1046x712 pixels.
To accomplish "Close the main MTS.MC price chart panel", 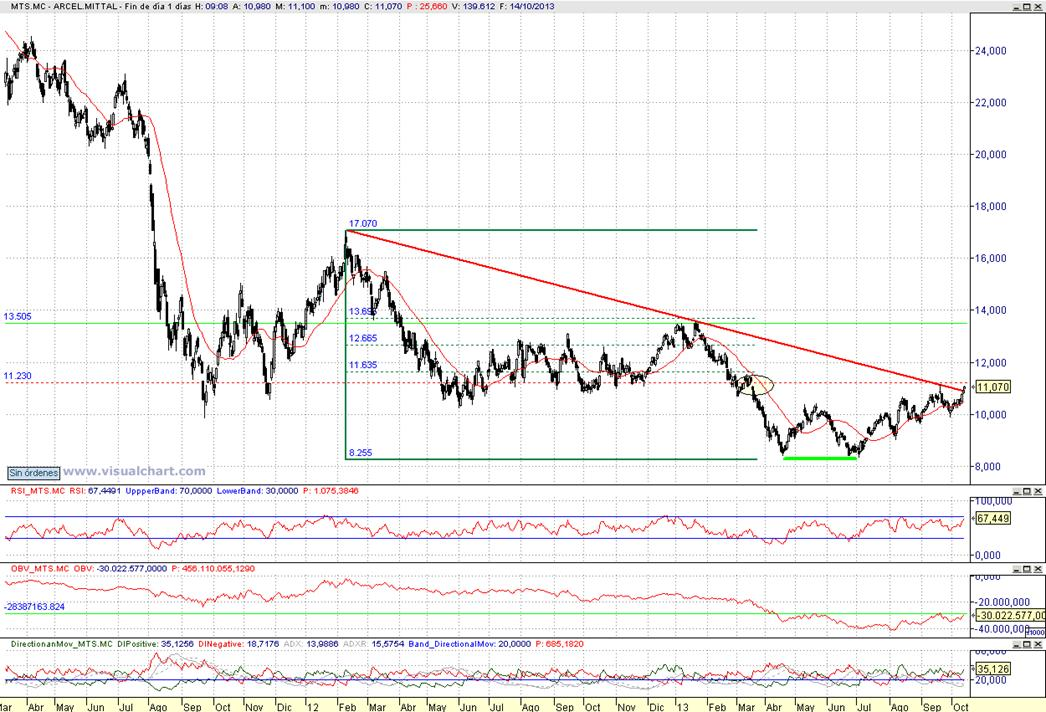I will coord(1038,7).
